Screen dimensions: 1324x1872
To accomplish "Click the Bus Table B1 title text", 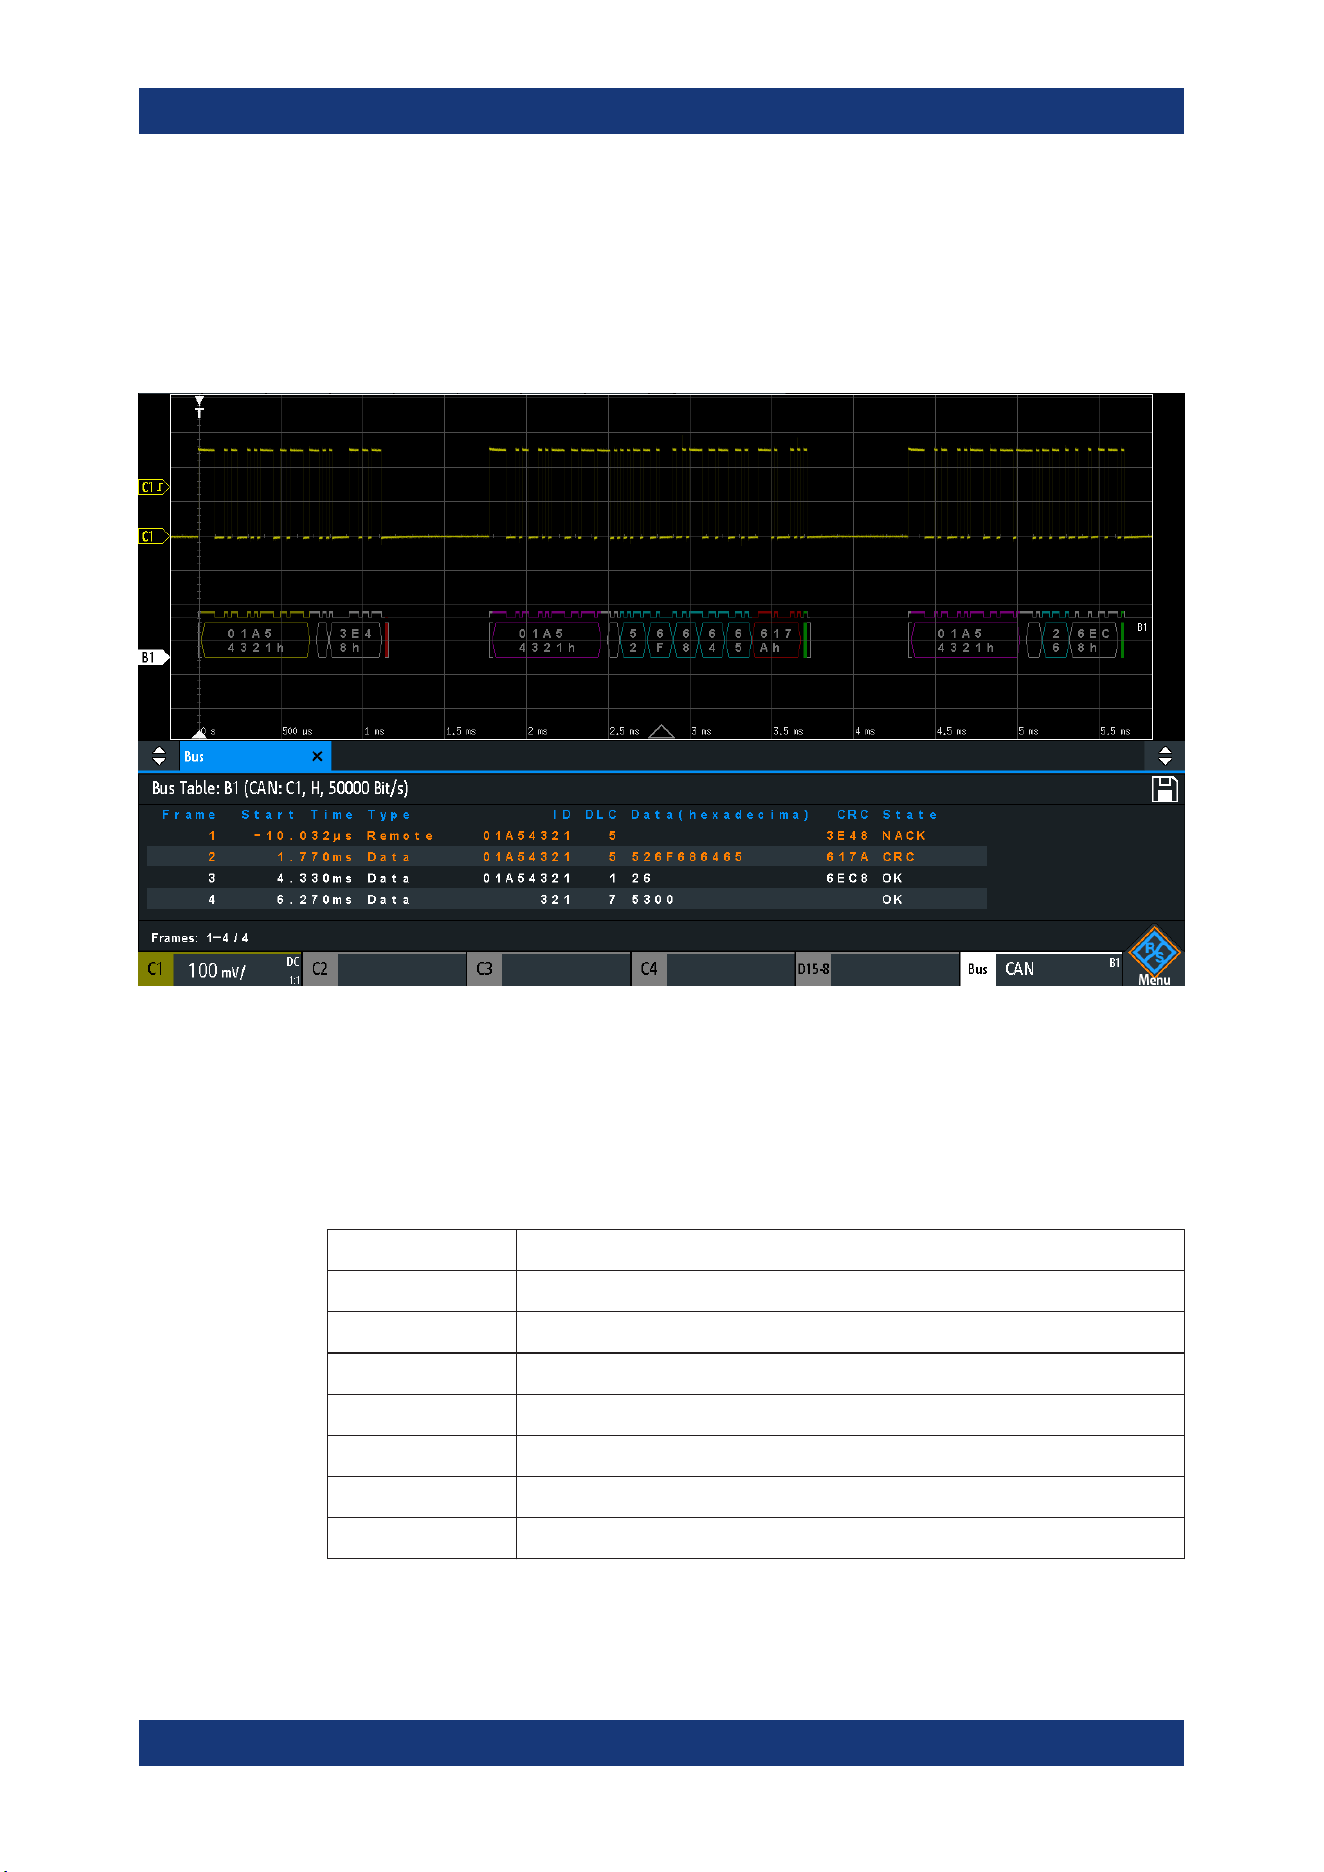I will coord(280,788).
